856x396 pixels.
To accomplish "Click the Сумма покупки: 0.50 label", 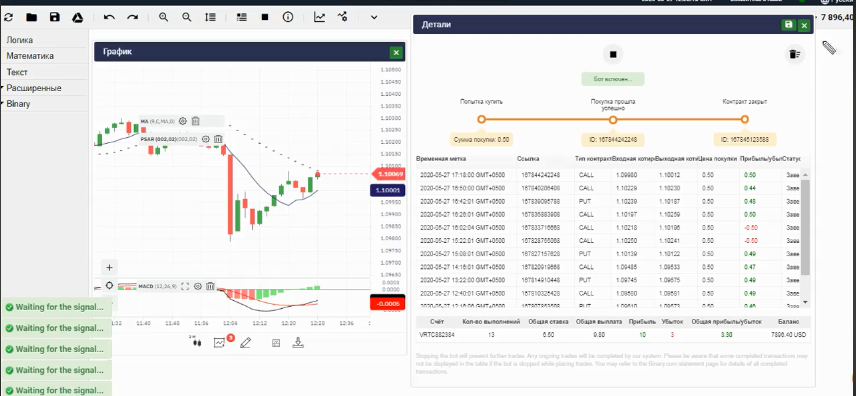I will point(481,140).
